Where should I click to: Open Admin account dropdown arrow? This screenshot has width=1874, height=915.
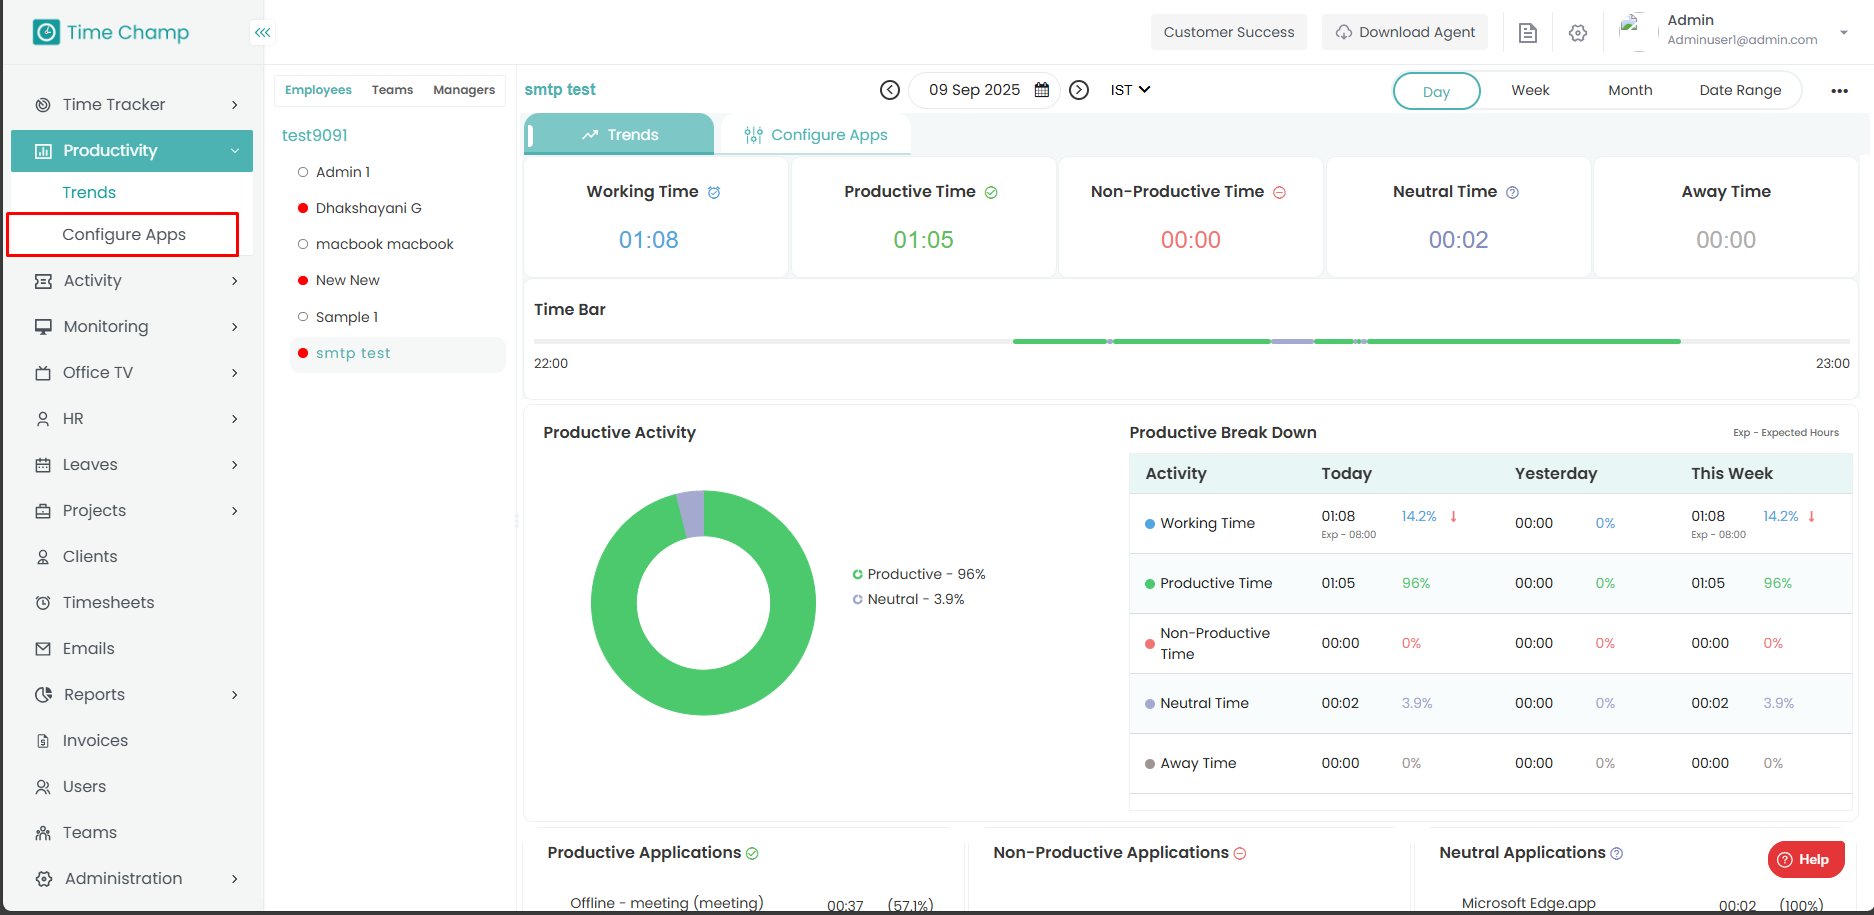click(x=1843, y=33)
